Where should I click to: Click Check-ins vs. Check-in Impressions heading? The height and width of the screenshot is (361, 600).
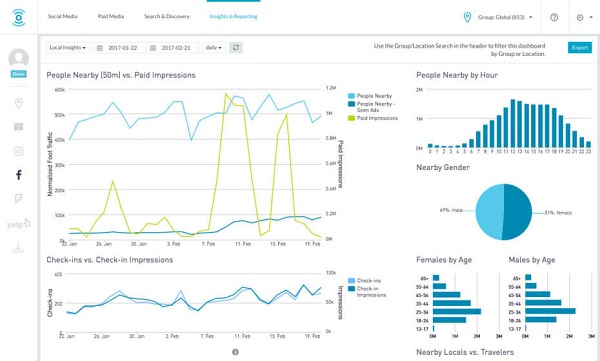[x=110, y=260]
